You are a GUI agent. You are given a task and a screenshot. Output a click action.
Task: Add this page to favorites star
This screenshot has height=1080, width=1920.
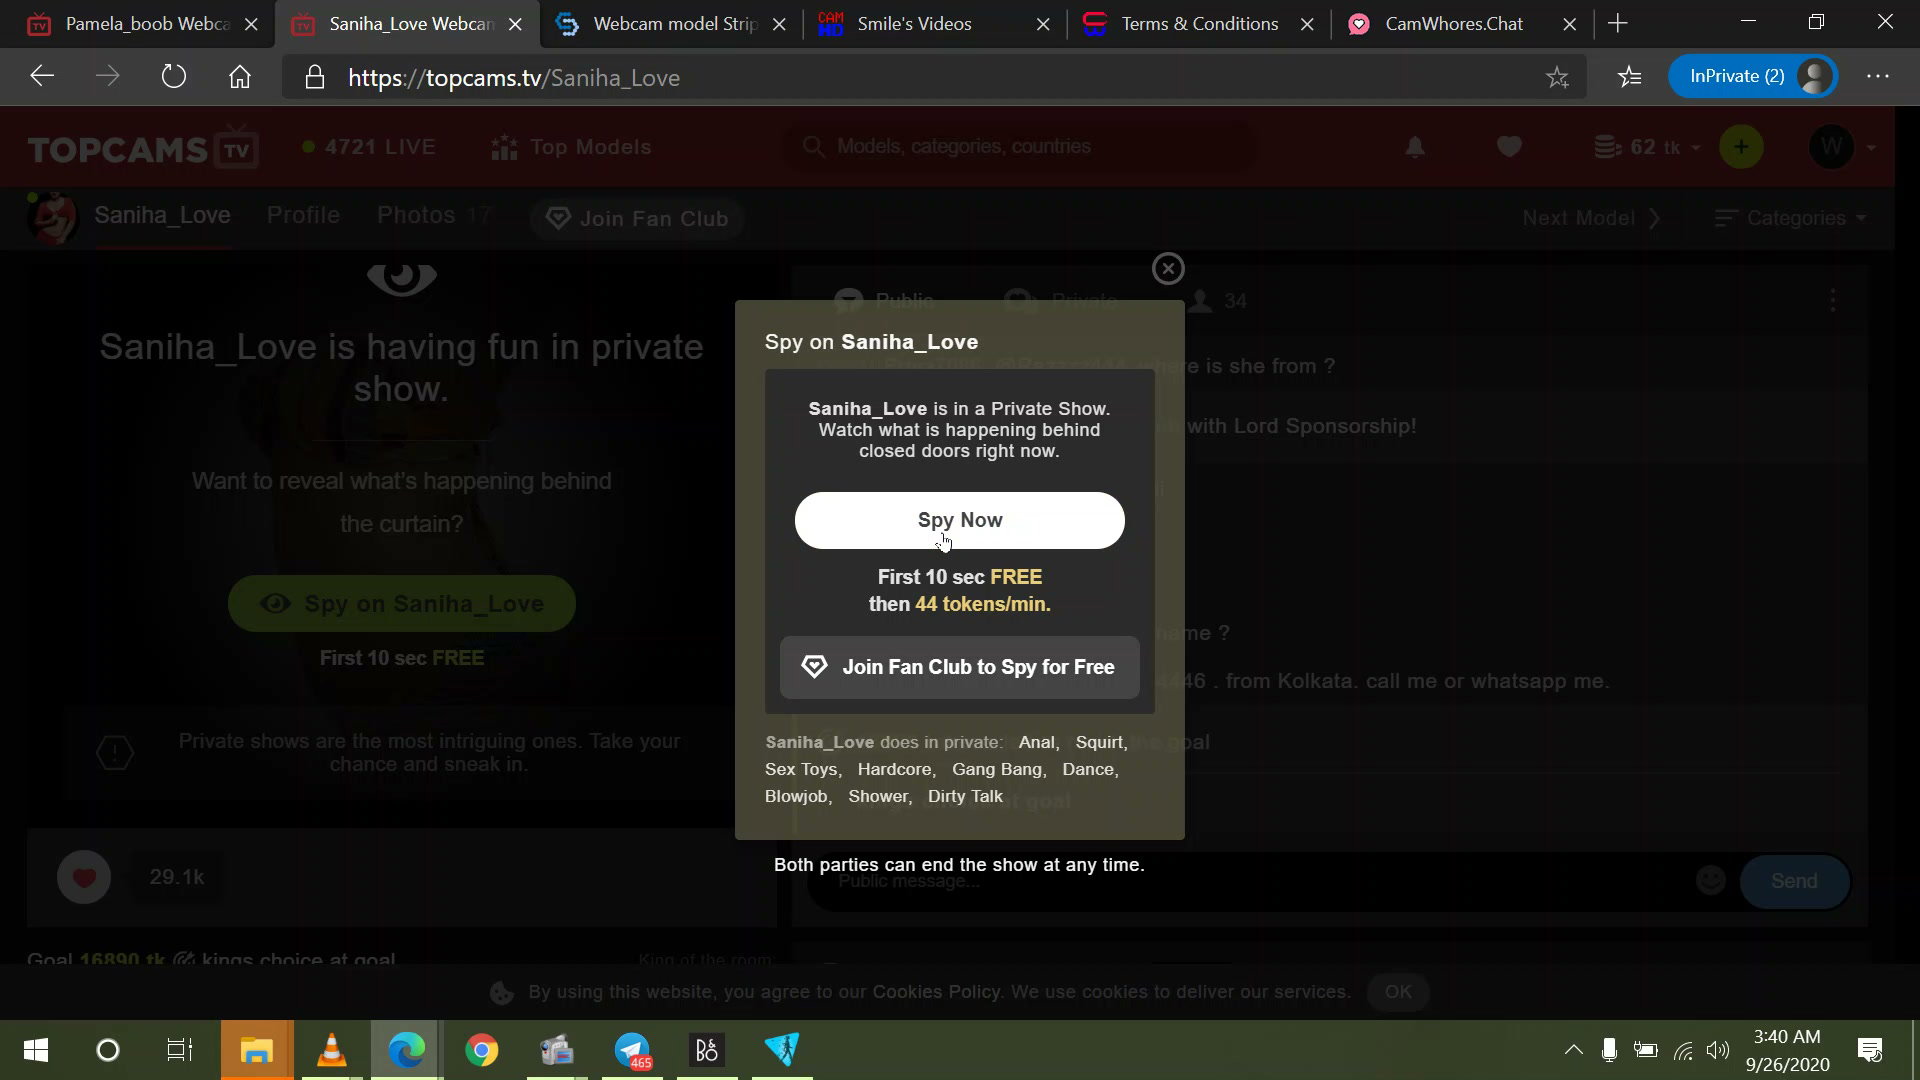tap(1557, 77)
